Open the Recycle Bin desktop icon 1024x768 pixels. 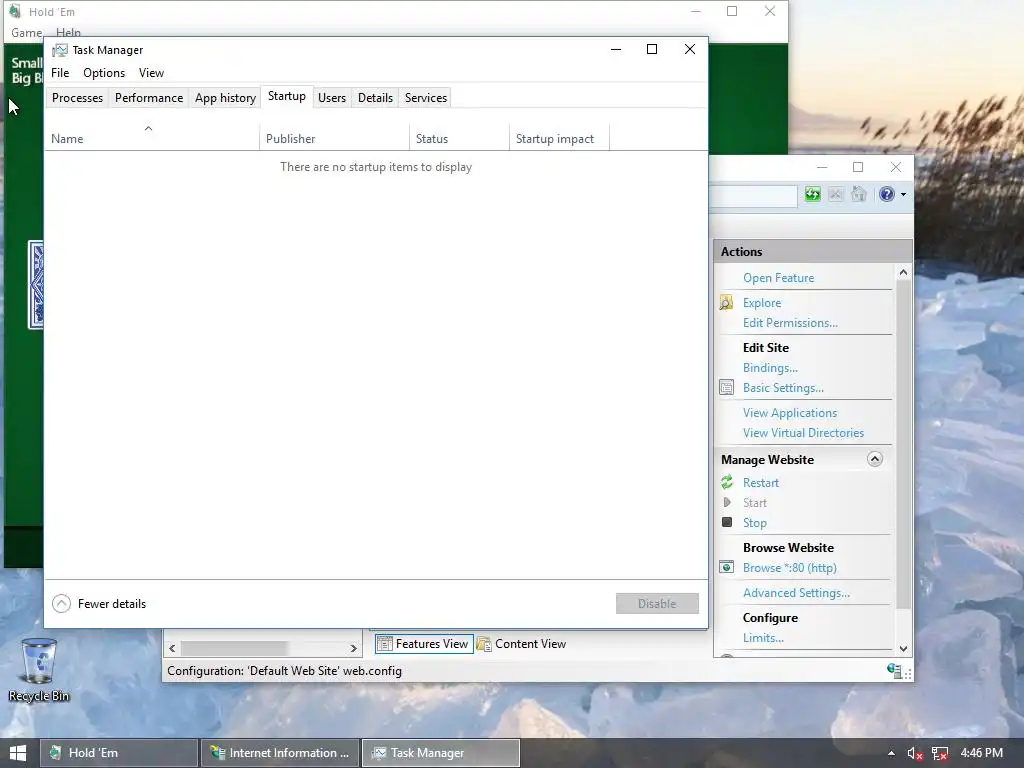39,670
